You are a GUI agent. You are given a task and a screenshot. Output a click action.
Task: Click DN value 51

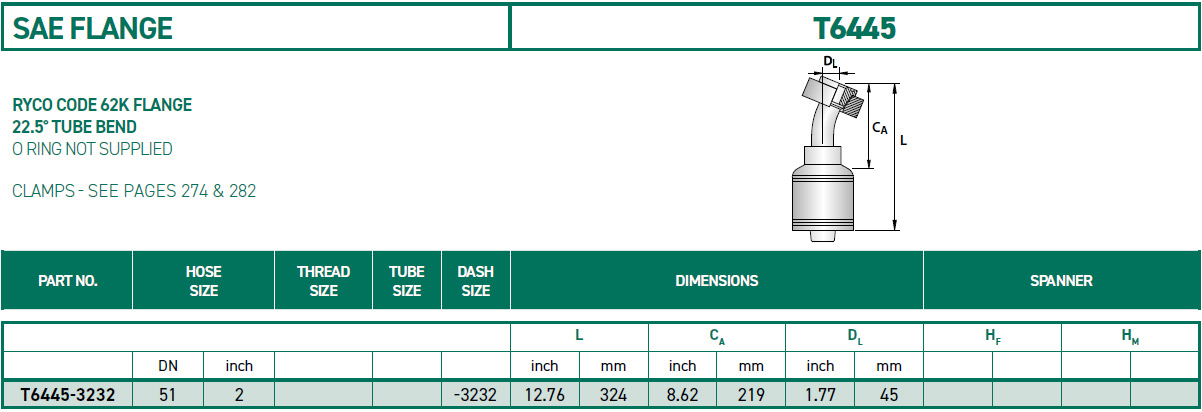[168, 395]
